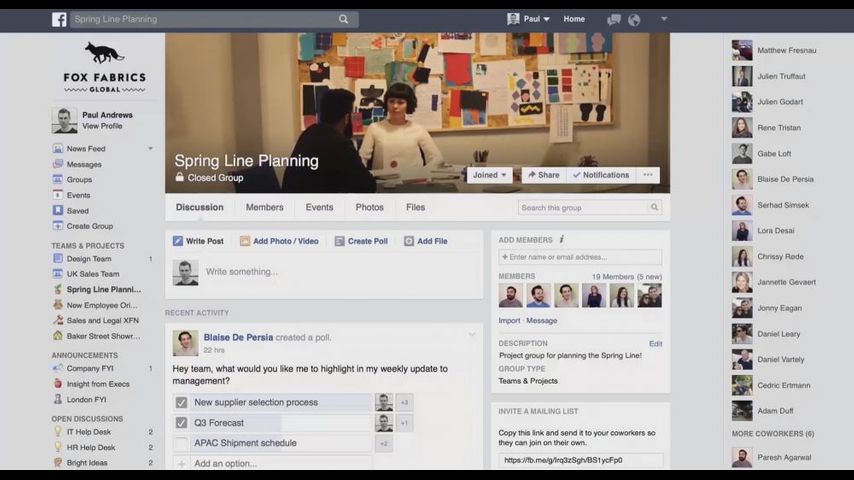
Task: Click the mailing list invite link field
Action: point(581,460)
